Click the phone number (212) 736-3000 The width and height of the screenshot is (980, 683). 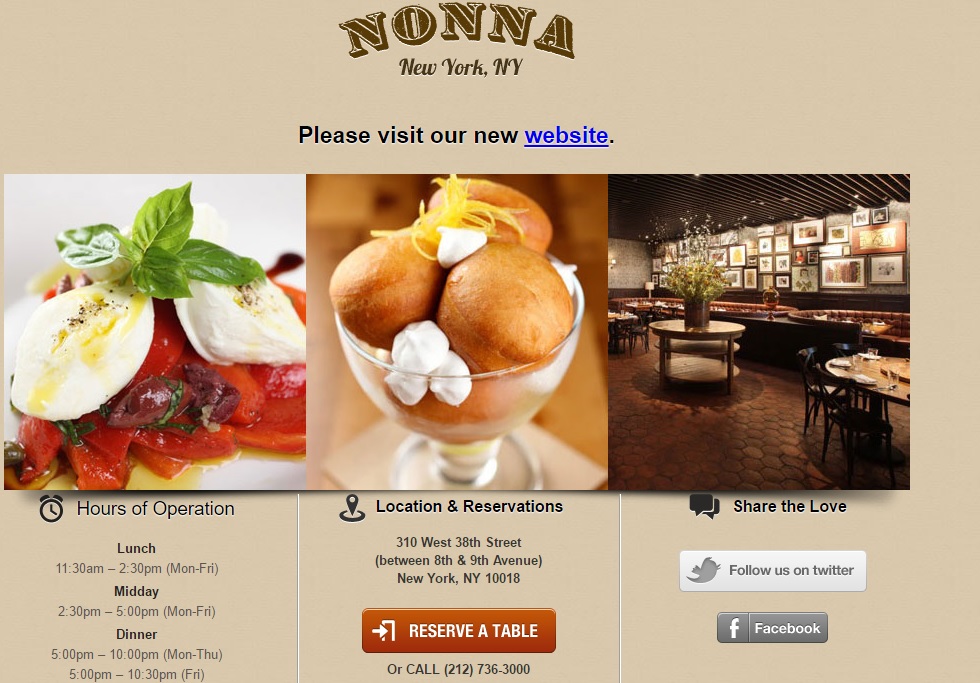(487, 669)
